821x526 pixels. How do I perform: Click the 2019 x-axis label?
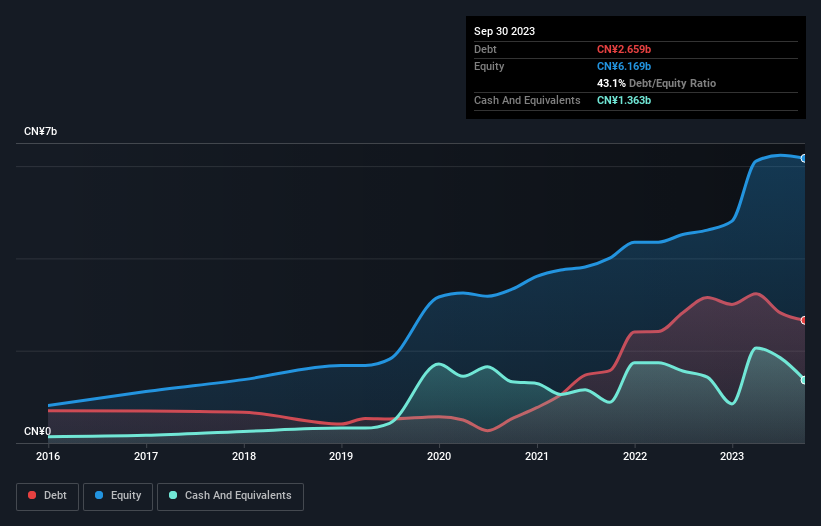(341, 456)
